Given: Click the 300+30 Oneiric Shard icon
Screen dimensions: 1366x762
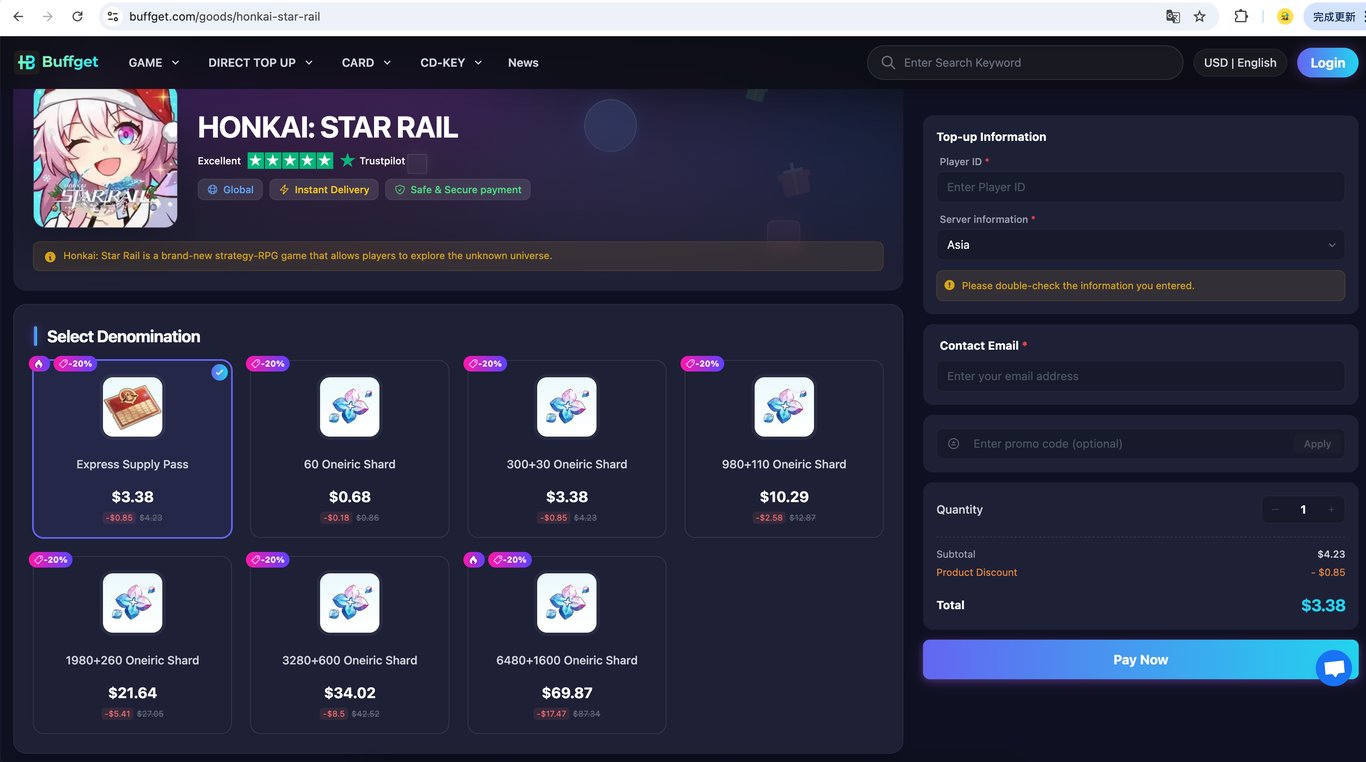Looking at the screenshot, I should [567, 407].
